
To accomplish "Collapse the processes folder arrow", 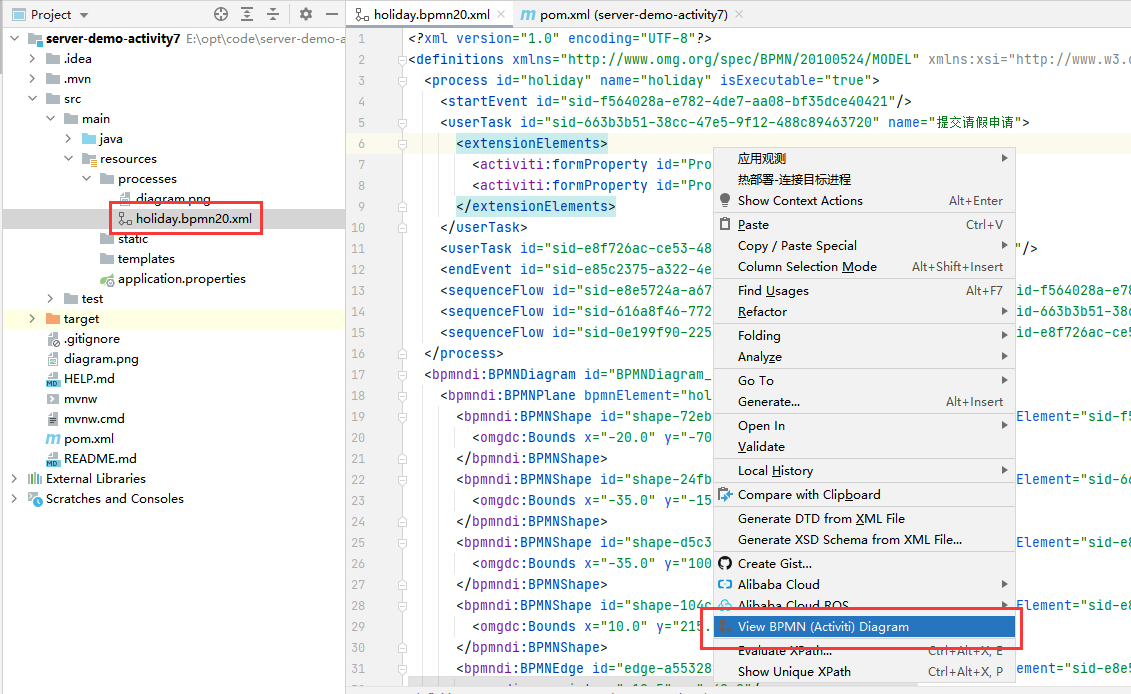I will tap(87, 179).
